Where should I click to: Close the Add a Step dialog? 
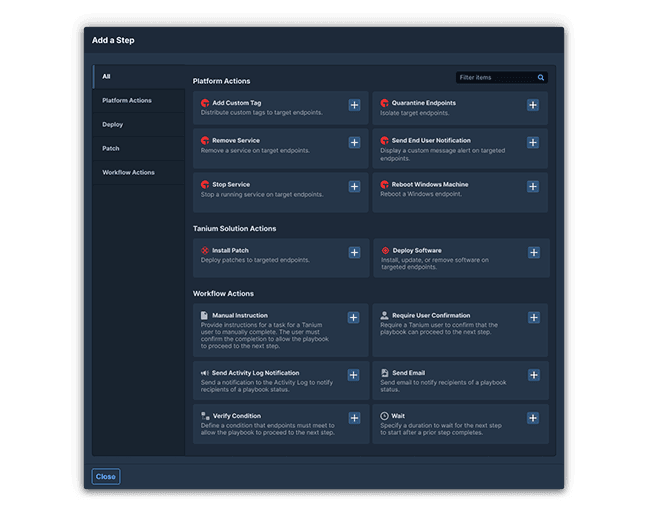106,477
